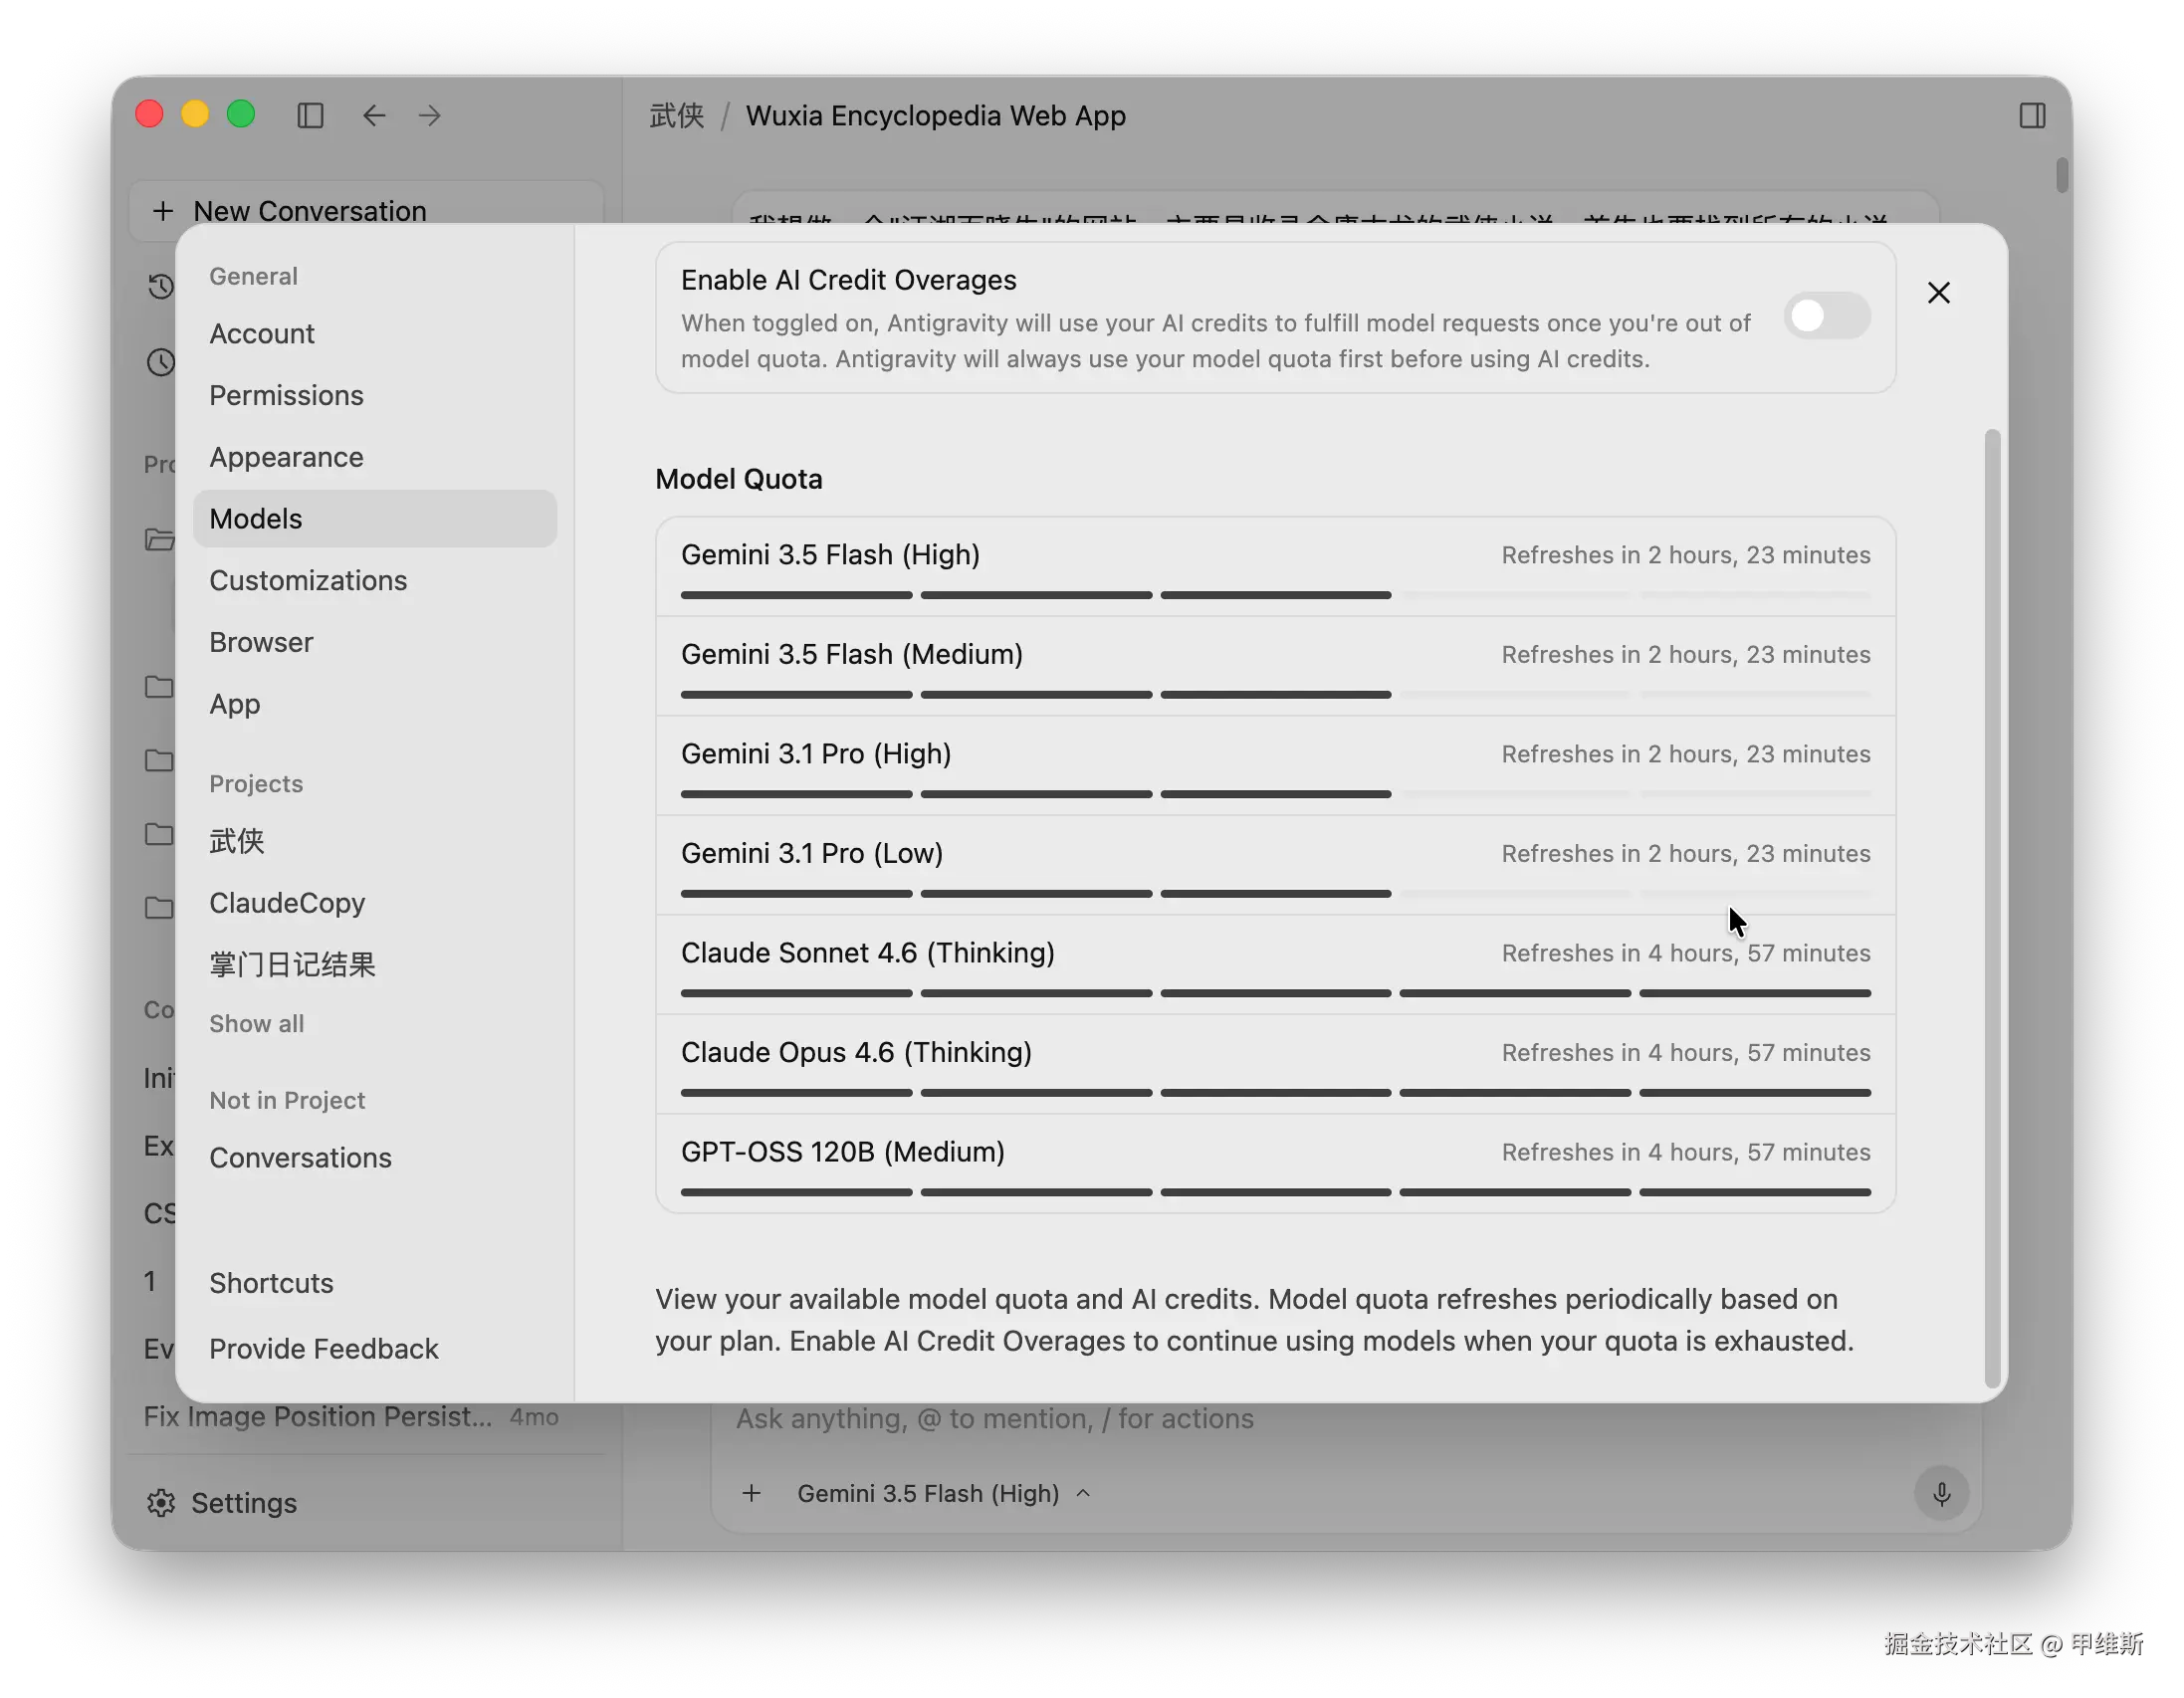Click the Gemini 3.5 Flash (High) quota bar
Screen dimensions: 2184x1698
pyautogui.click(x=1275, y=596)
